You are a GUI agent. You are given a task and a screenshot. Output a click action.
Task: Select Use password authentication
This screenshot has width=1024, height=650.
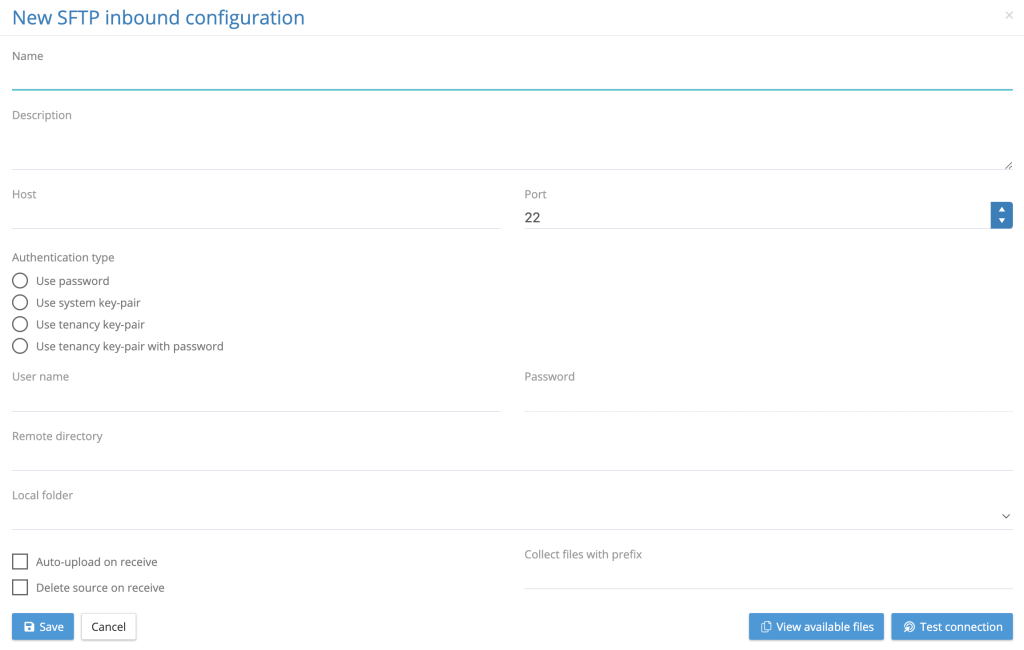point(20,281)
